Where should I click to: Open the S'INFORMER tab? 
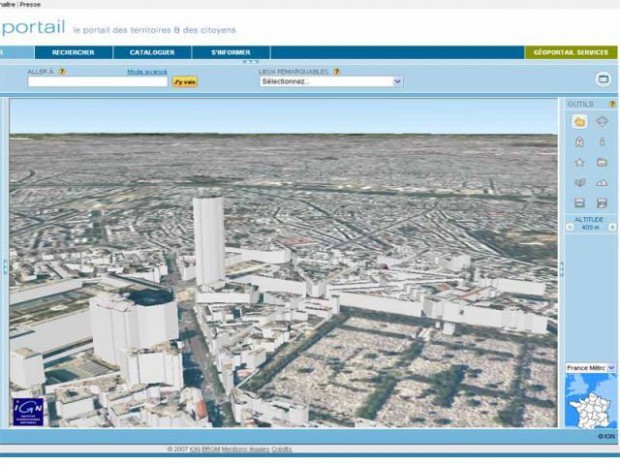click(x=231, y=52)
